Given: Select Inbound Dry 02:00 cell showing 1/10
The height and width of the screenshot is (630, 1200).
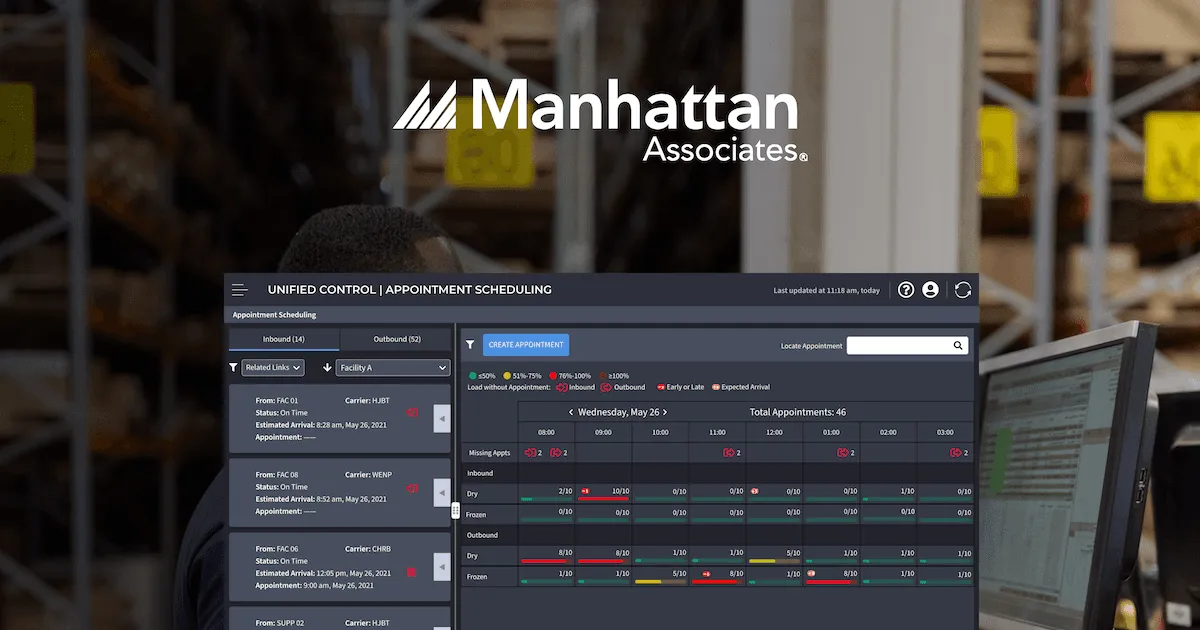Looking at the screenshot, I should (888, 494).
